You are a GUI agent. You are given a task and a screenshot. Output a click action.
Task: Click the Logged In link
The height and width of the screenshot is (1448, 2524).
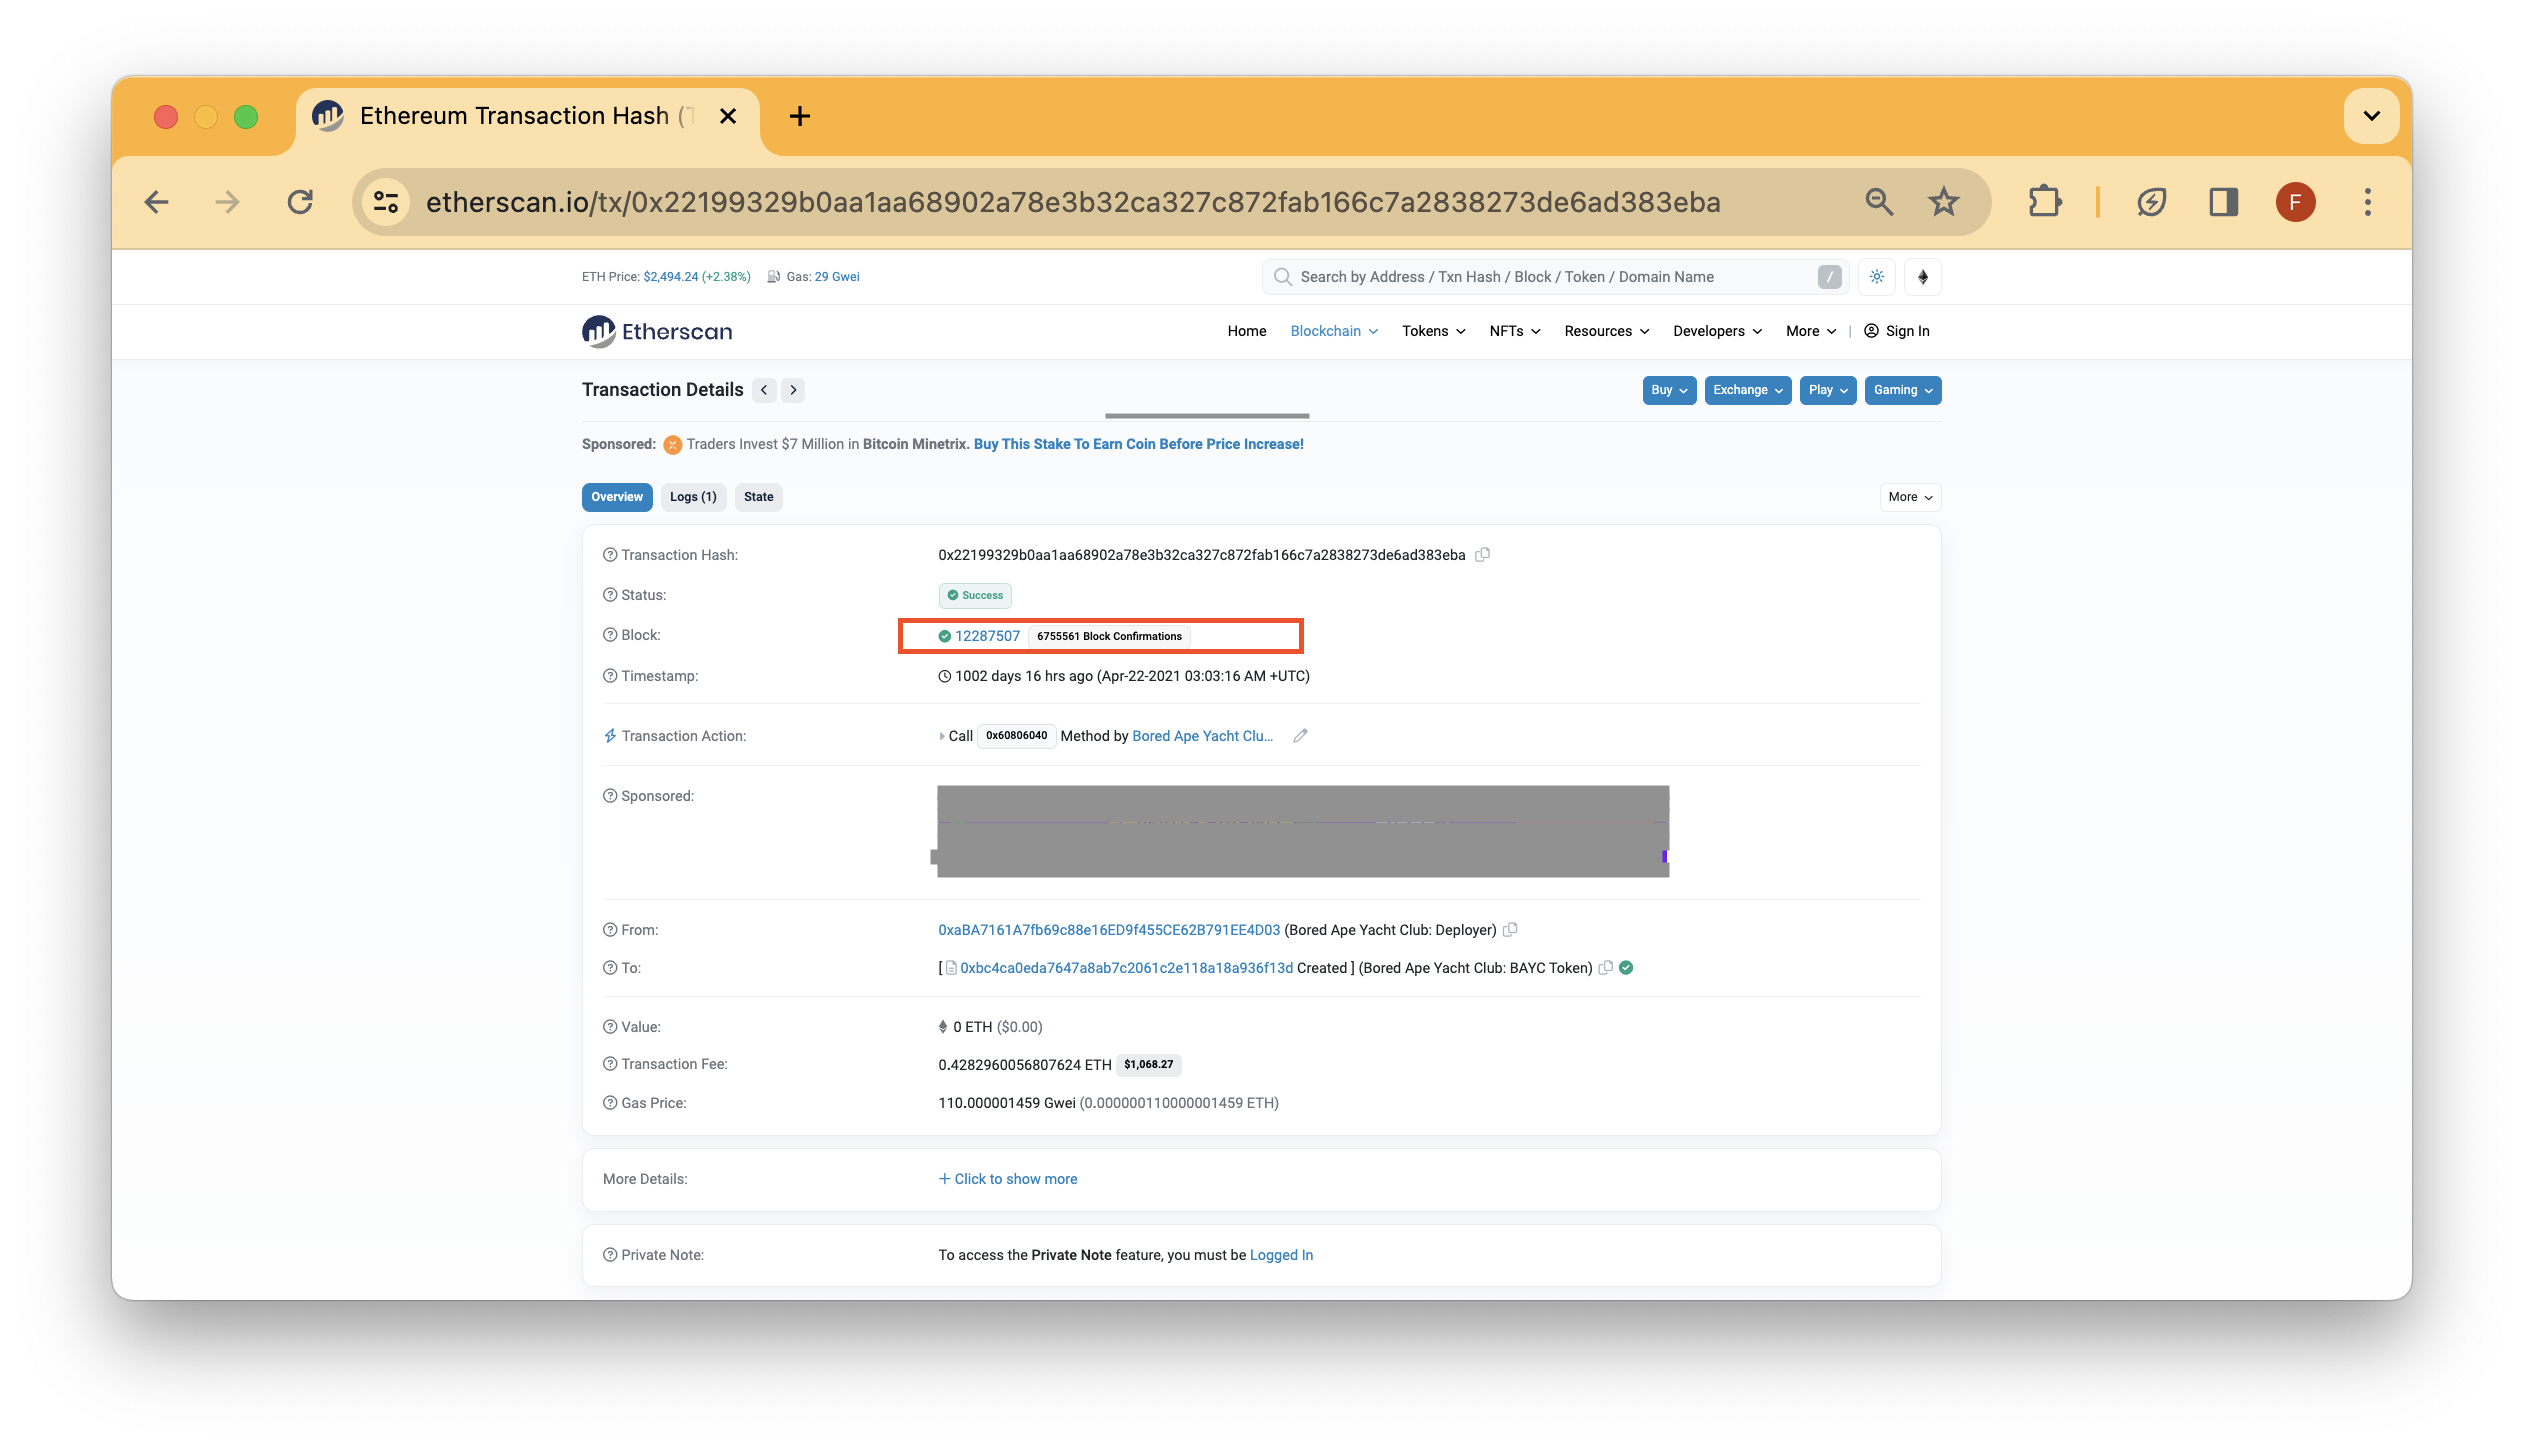[x=1281, y=1255]
